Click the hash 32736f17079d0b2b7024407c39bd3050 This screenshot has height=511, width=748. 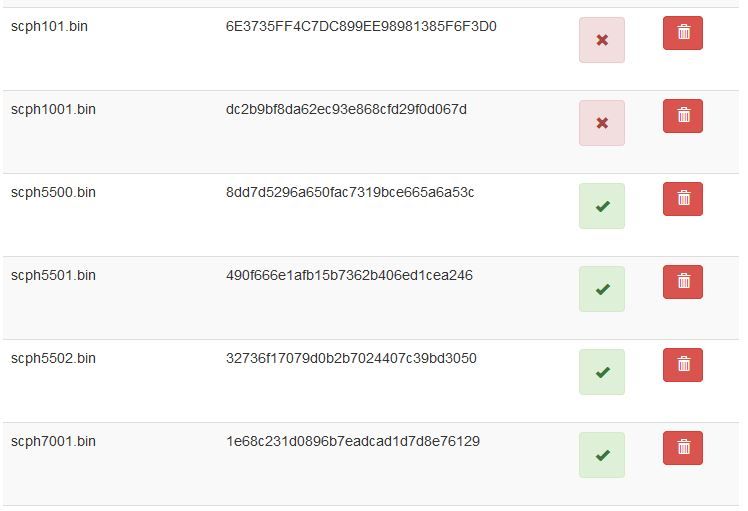[351, 358]
